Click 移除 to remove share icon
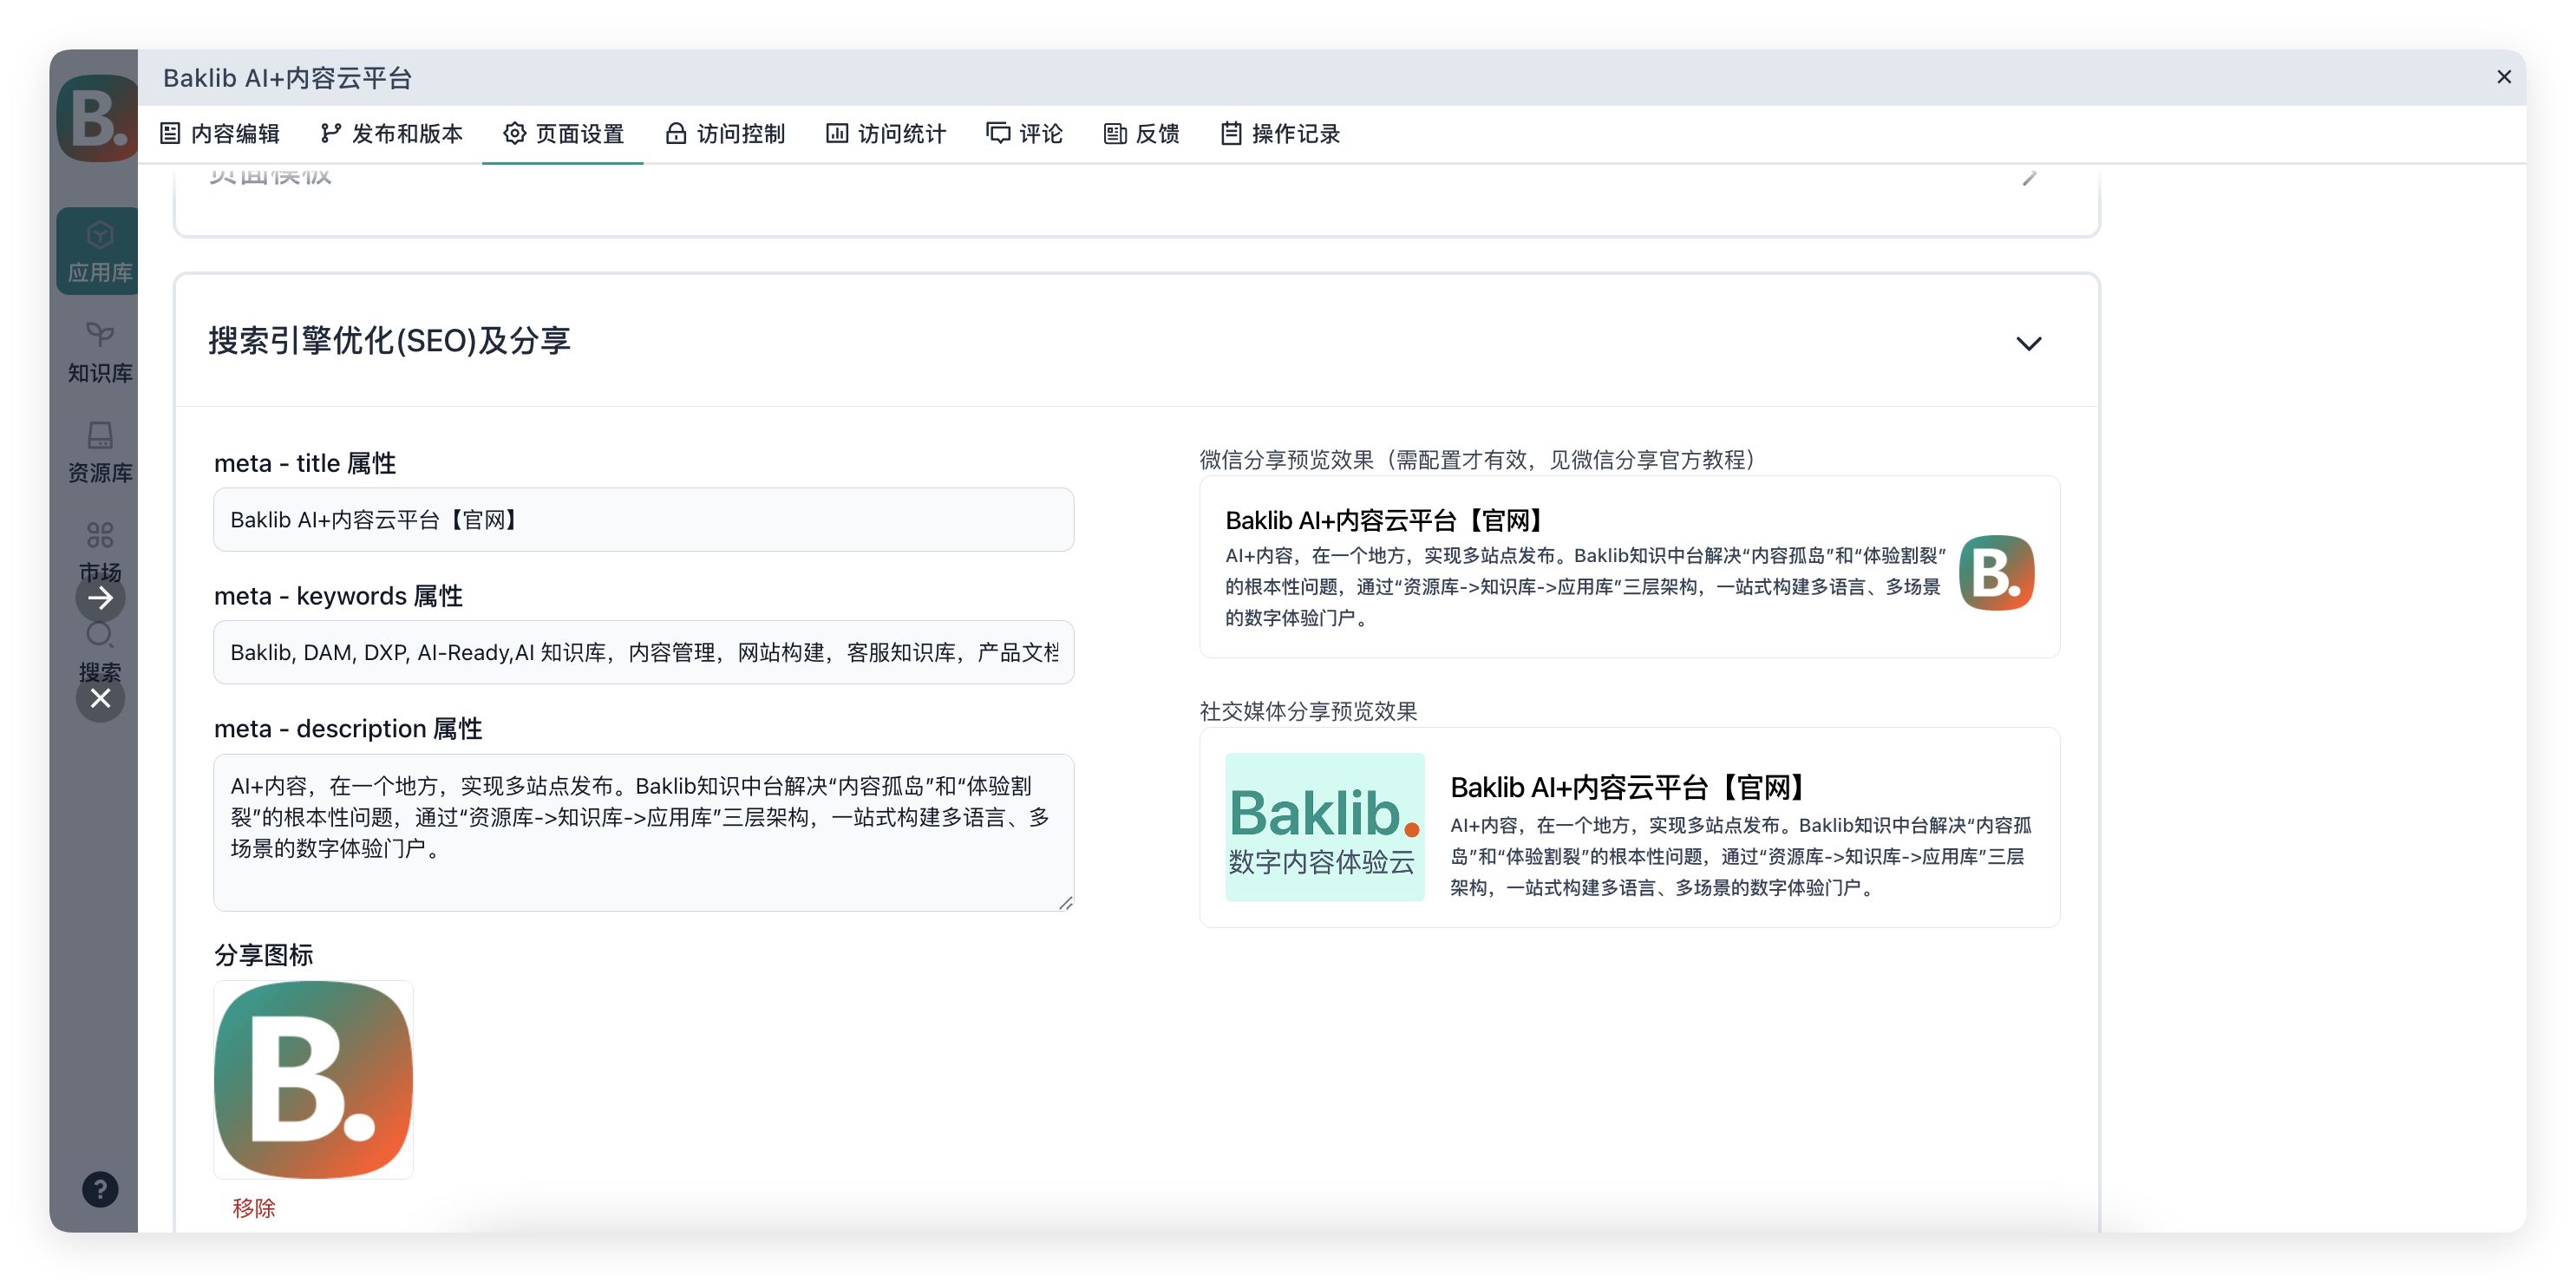Image resolution: width=2576 pixels, height=1282 pixels. (253, 1208)
